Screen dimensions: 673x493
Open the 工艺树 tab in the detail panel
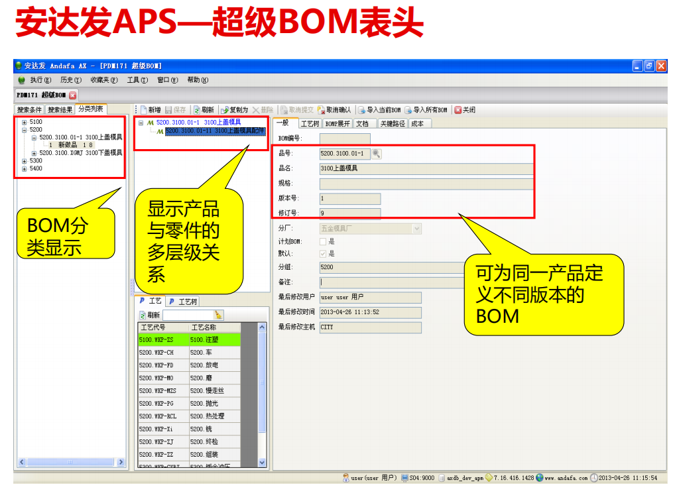[309, 124]
